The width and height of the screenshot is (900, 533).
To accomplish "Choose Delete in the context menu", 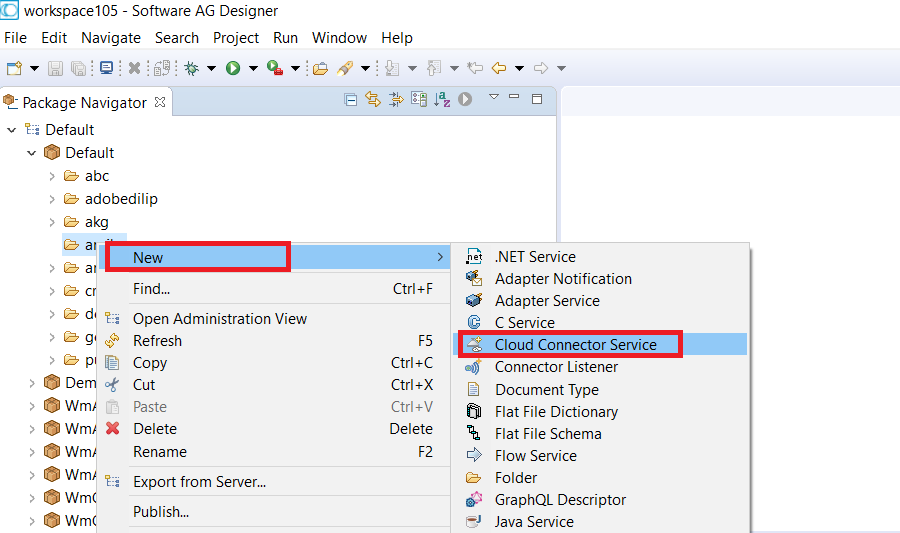I will pyautogui.click(x=274, y=429).
